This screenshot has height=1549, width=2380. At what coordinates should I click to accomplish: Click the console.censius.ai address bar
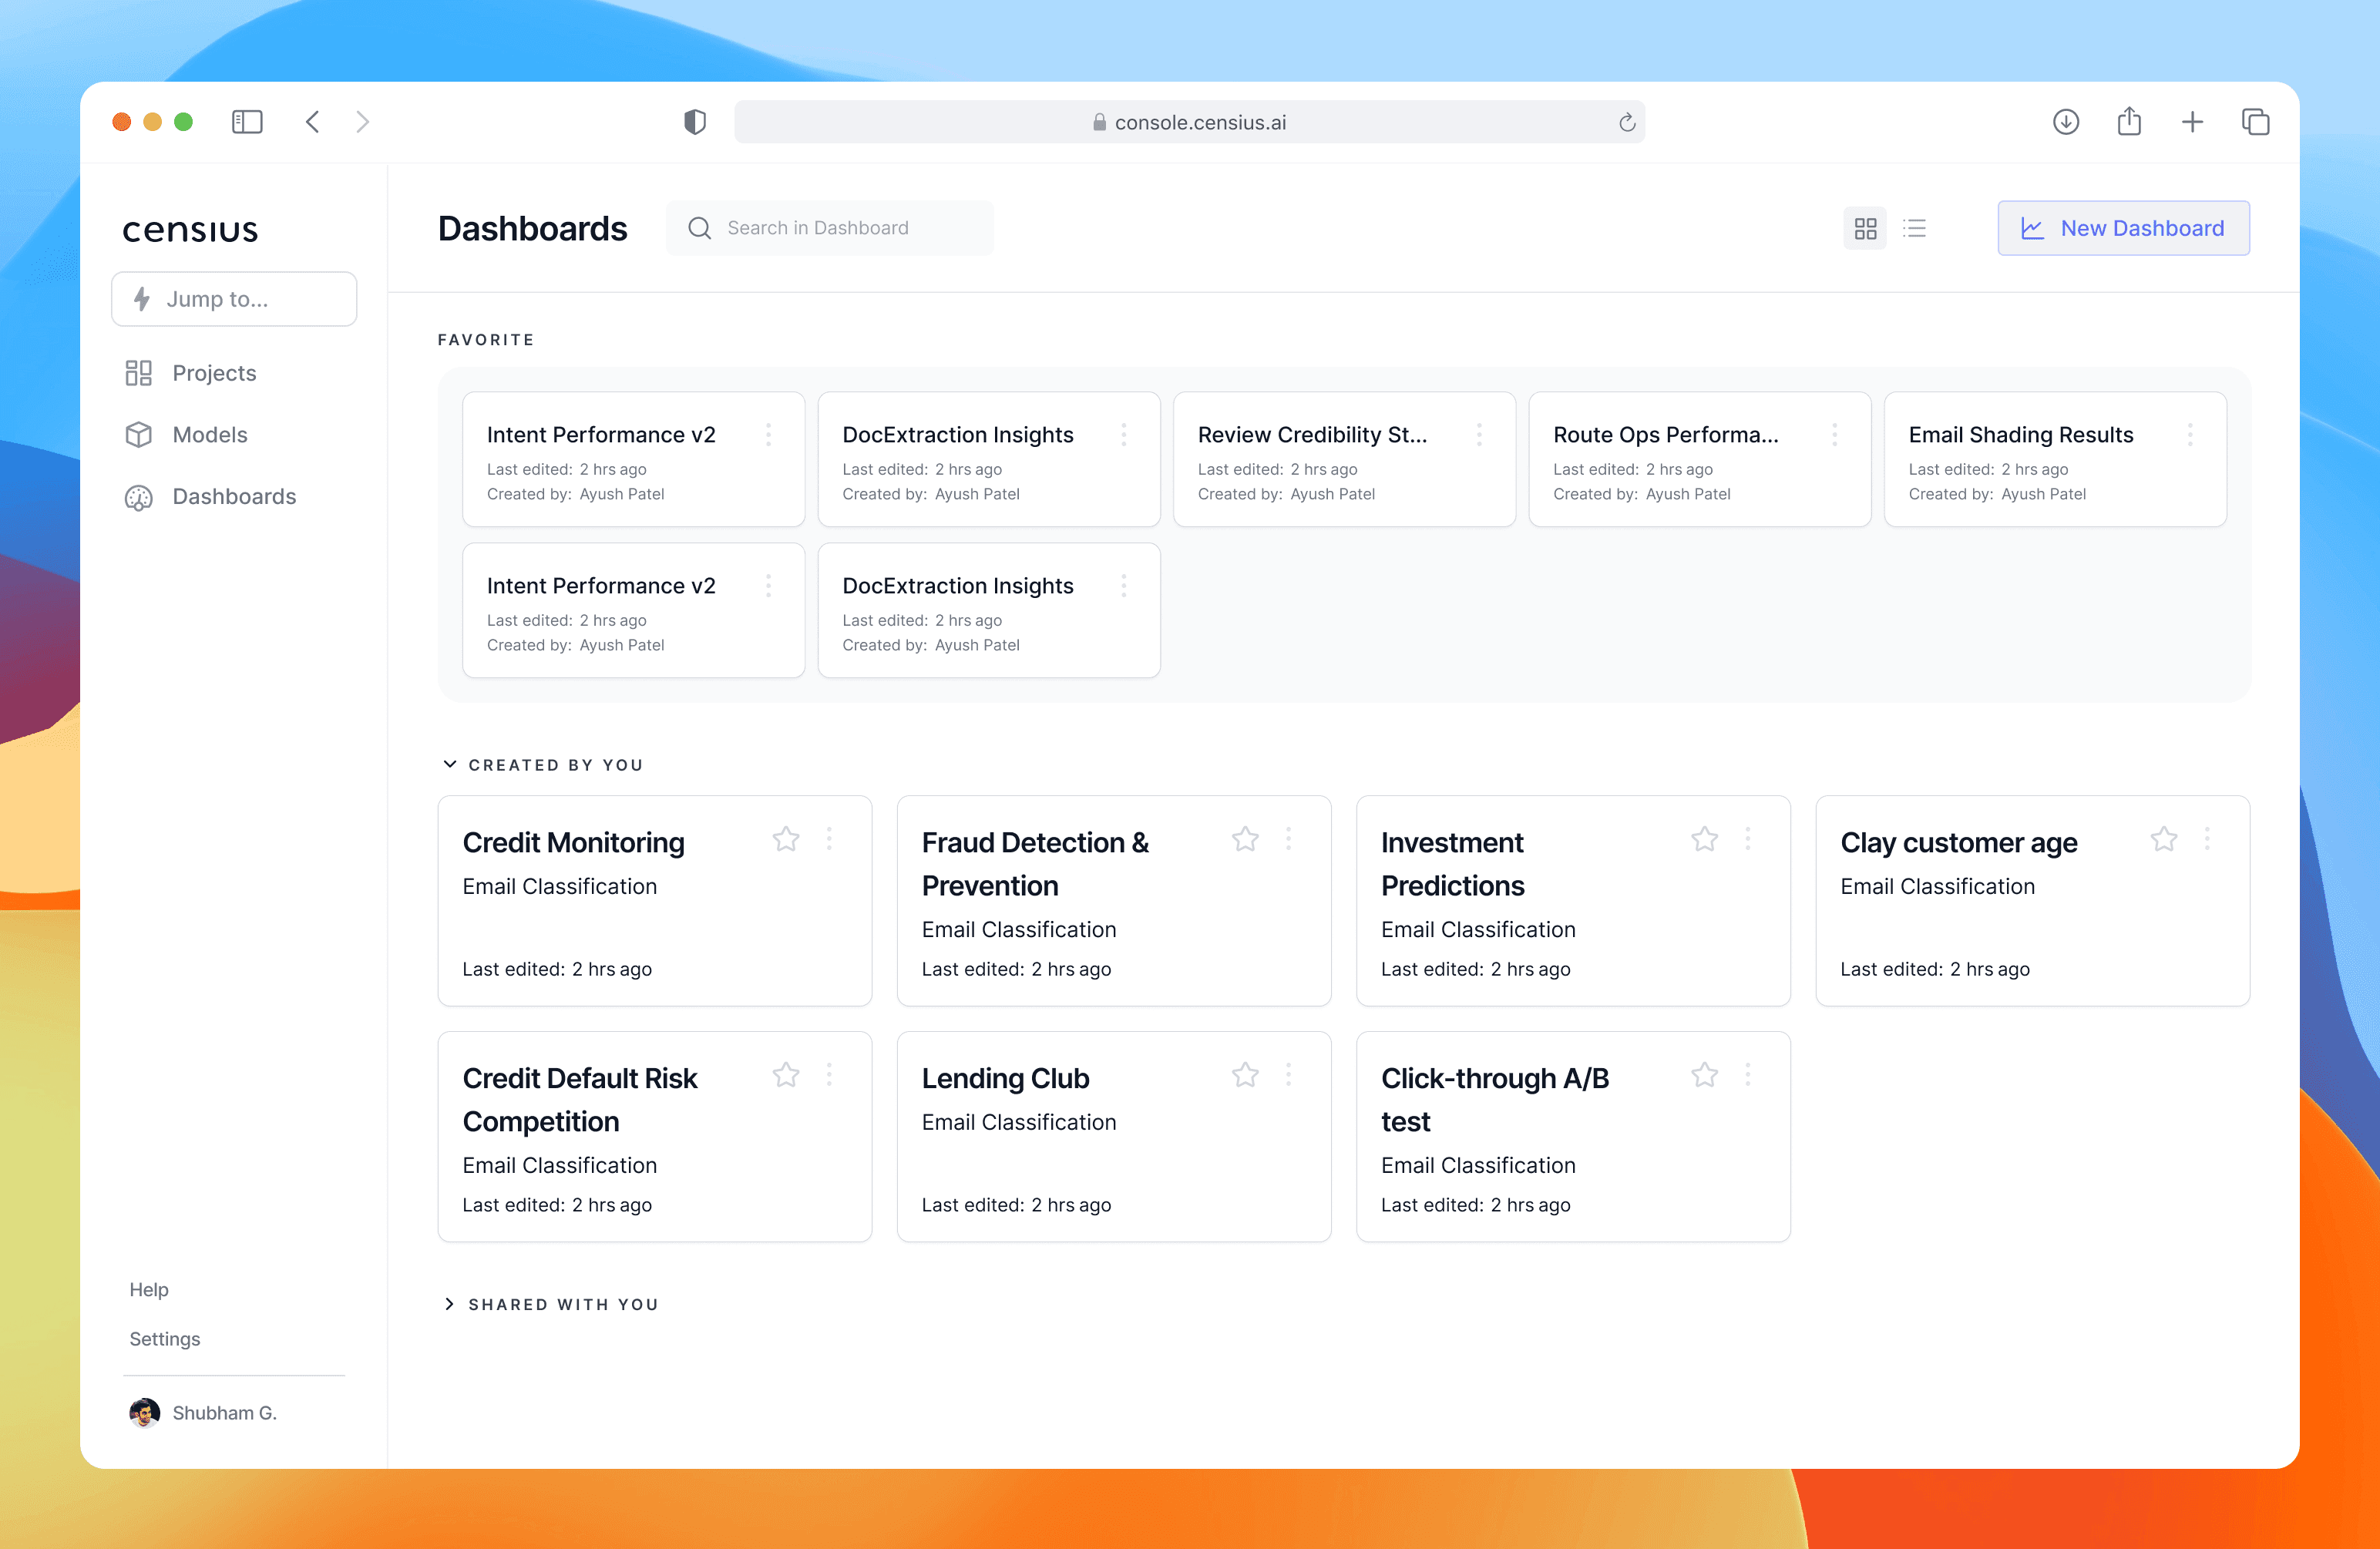click(1189, 122)
